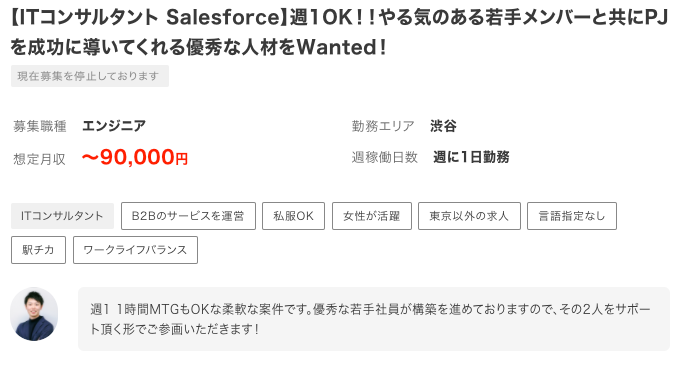696x372 pixels.
Task: Click the 〜90,000円 monthly income figure
Action: pyautogui.click(x=135, y=157)
